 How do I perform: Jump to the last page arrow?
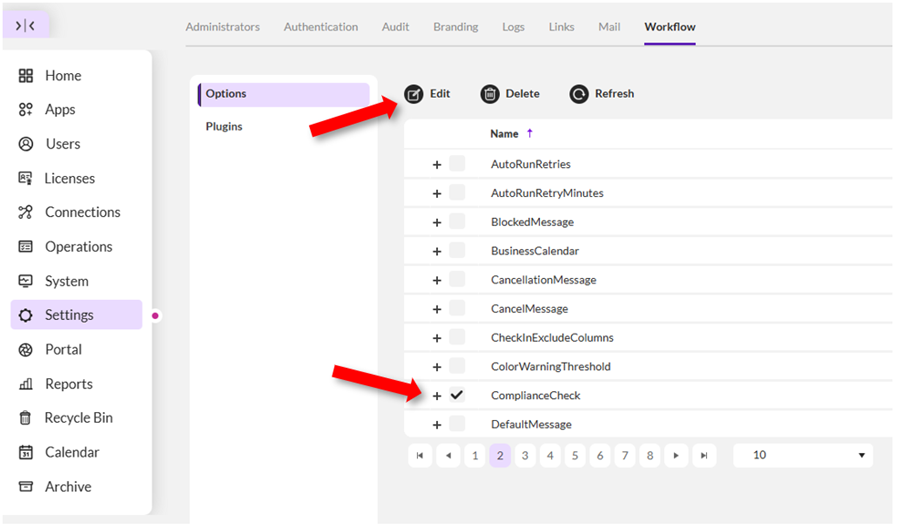(704, 456)
